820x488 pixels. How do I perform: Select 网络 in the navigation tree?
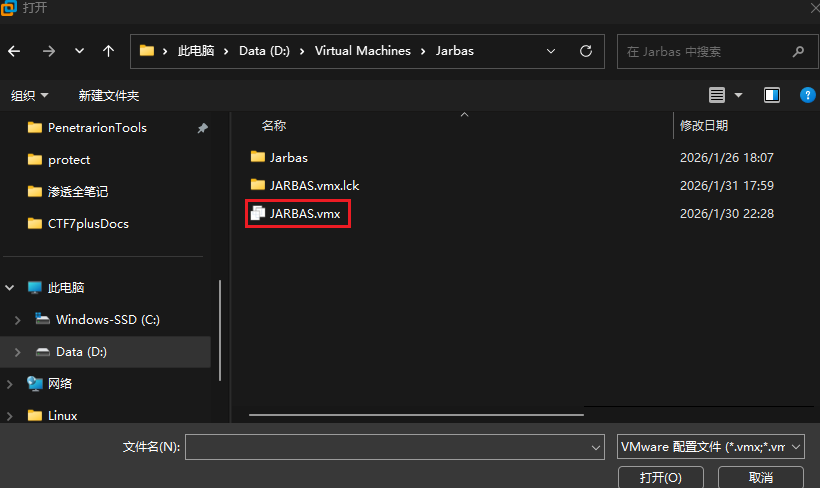pyautogui.click(x=60, y=383)
